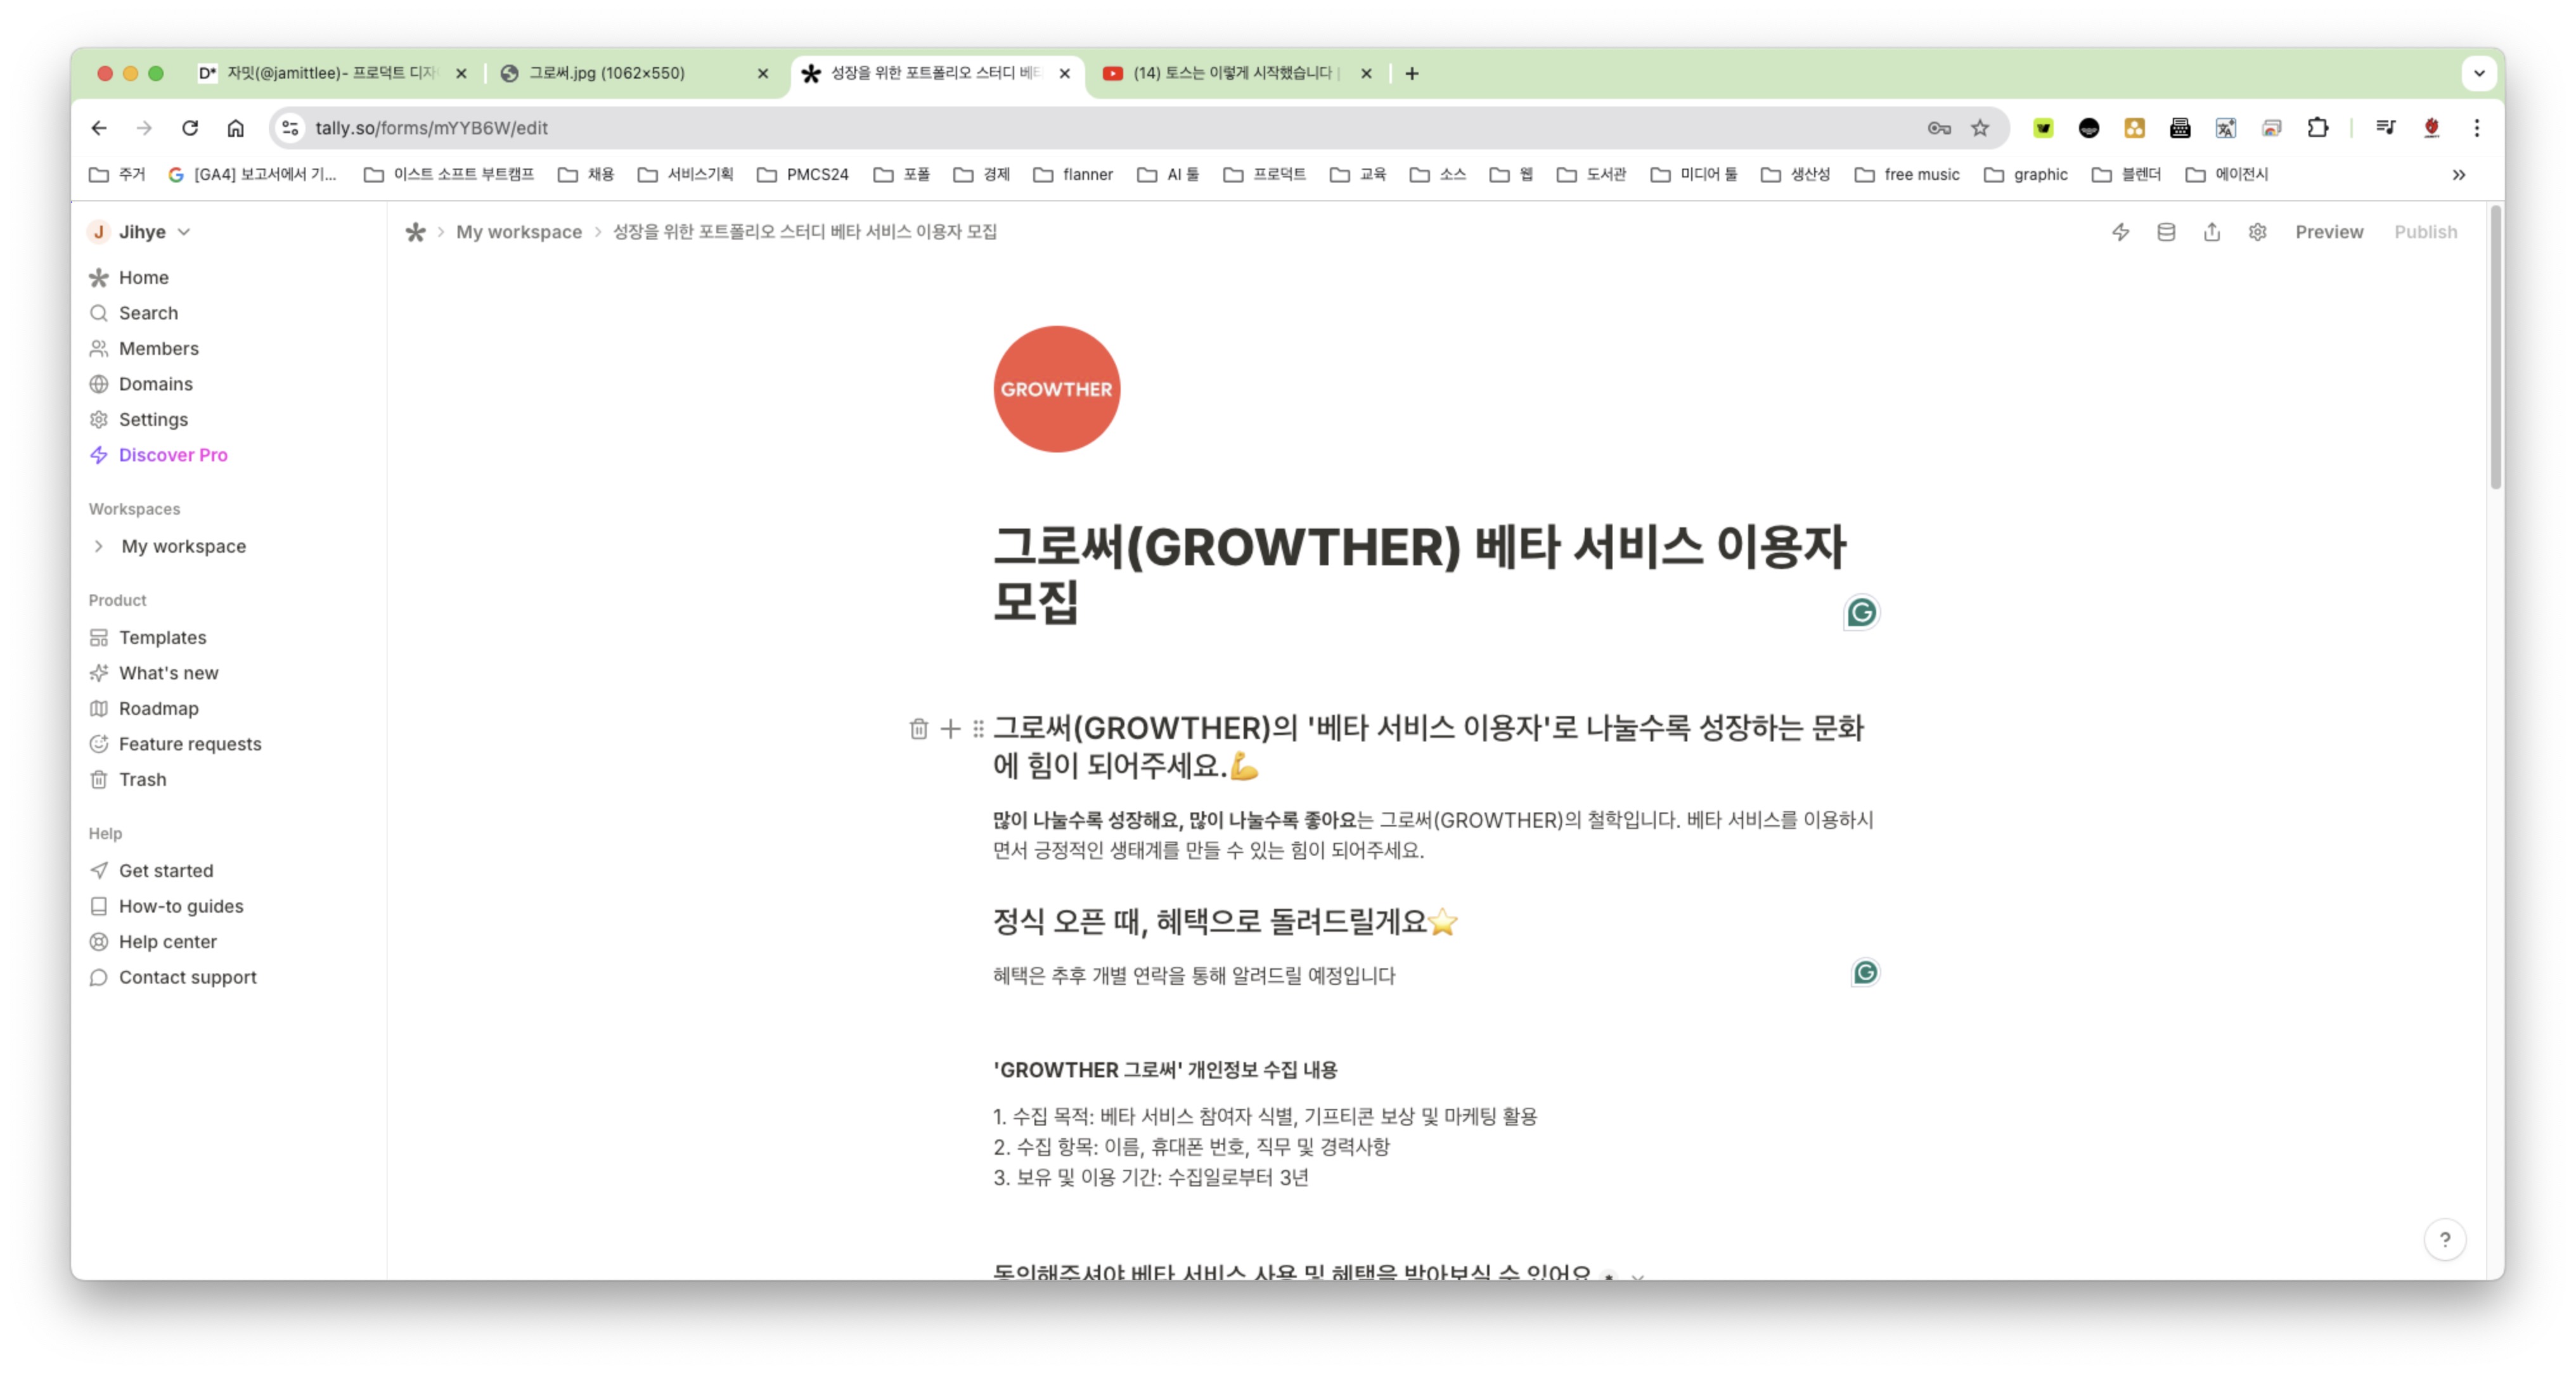
Task: Click the browser home icon
Action: point(236,128)
